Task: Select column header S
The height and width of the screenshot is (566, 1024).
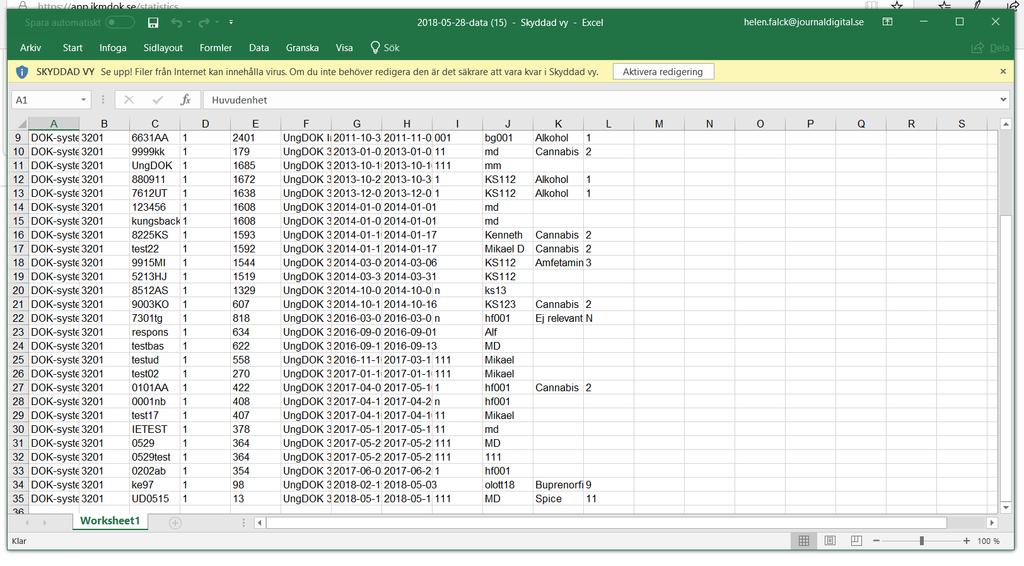Action: pos(961,123)
